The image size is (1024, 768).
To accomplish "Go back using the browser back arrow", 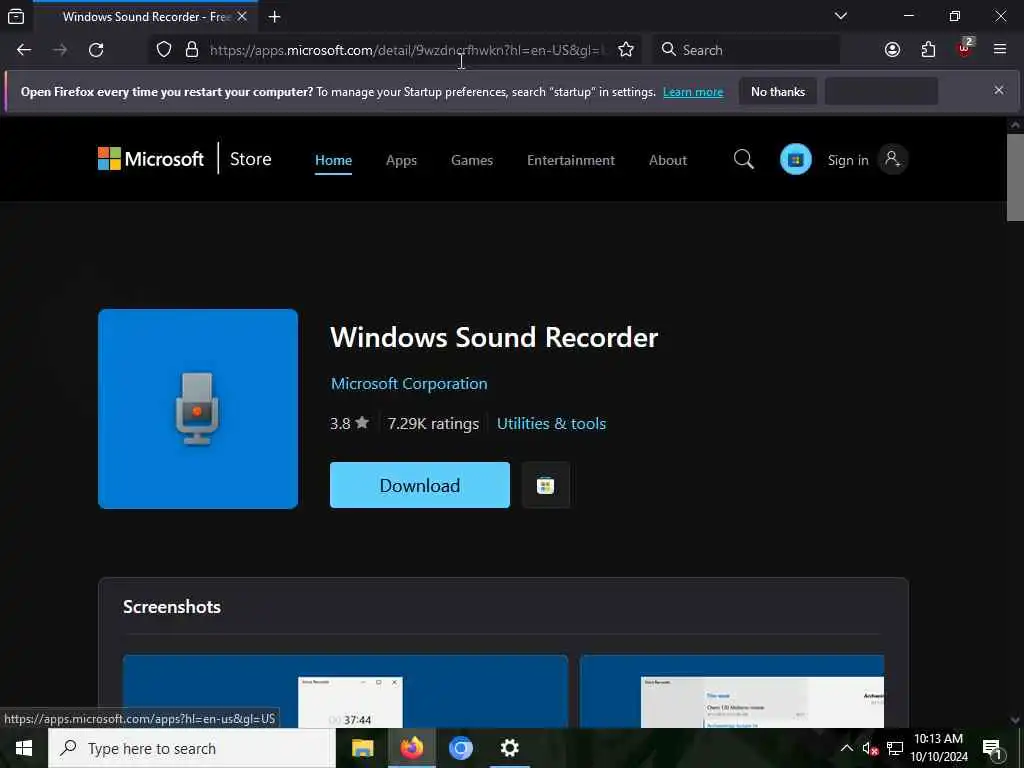I will (x=24, y=50).
